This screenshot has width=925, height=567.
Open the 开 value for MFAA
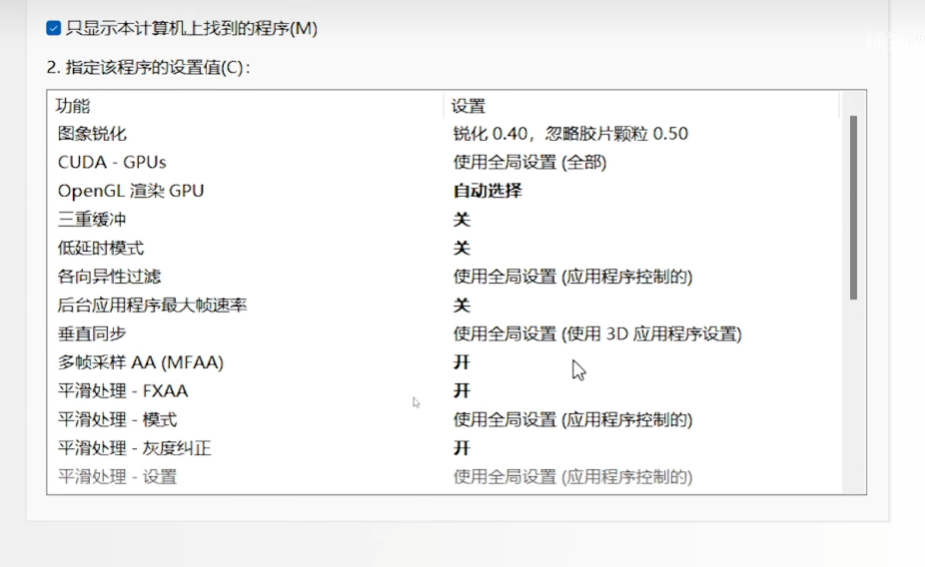point(461,362)
